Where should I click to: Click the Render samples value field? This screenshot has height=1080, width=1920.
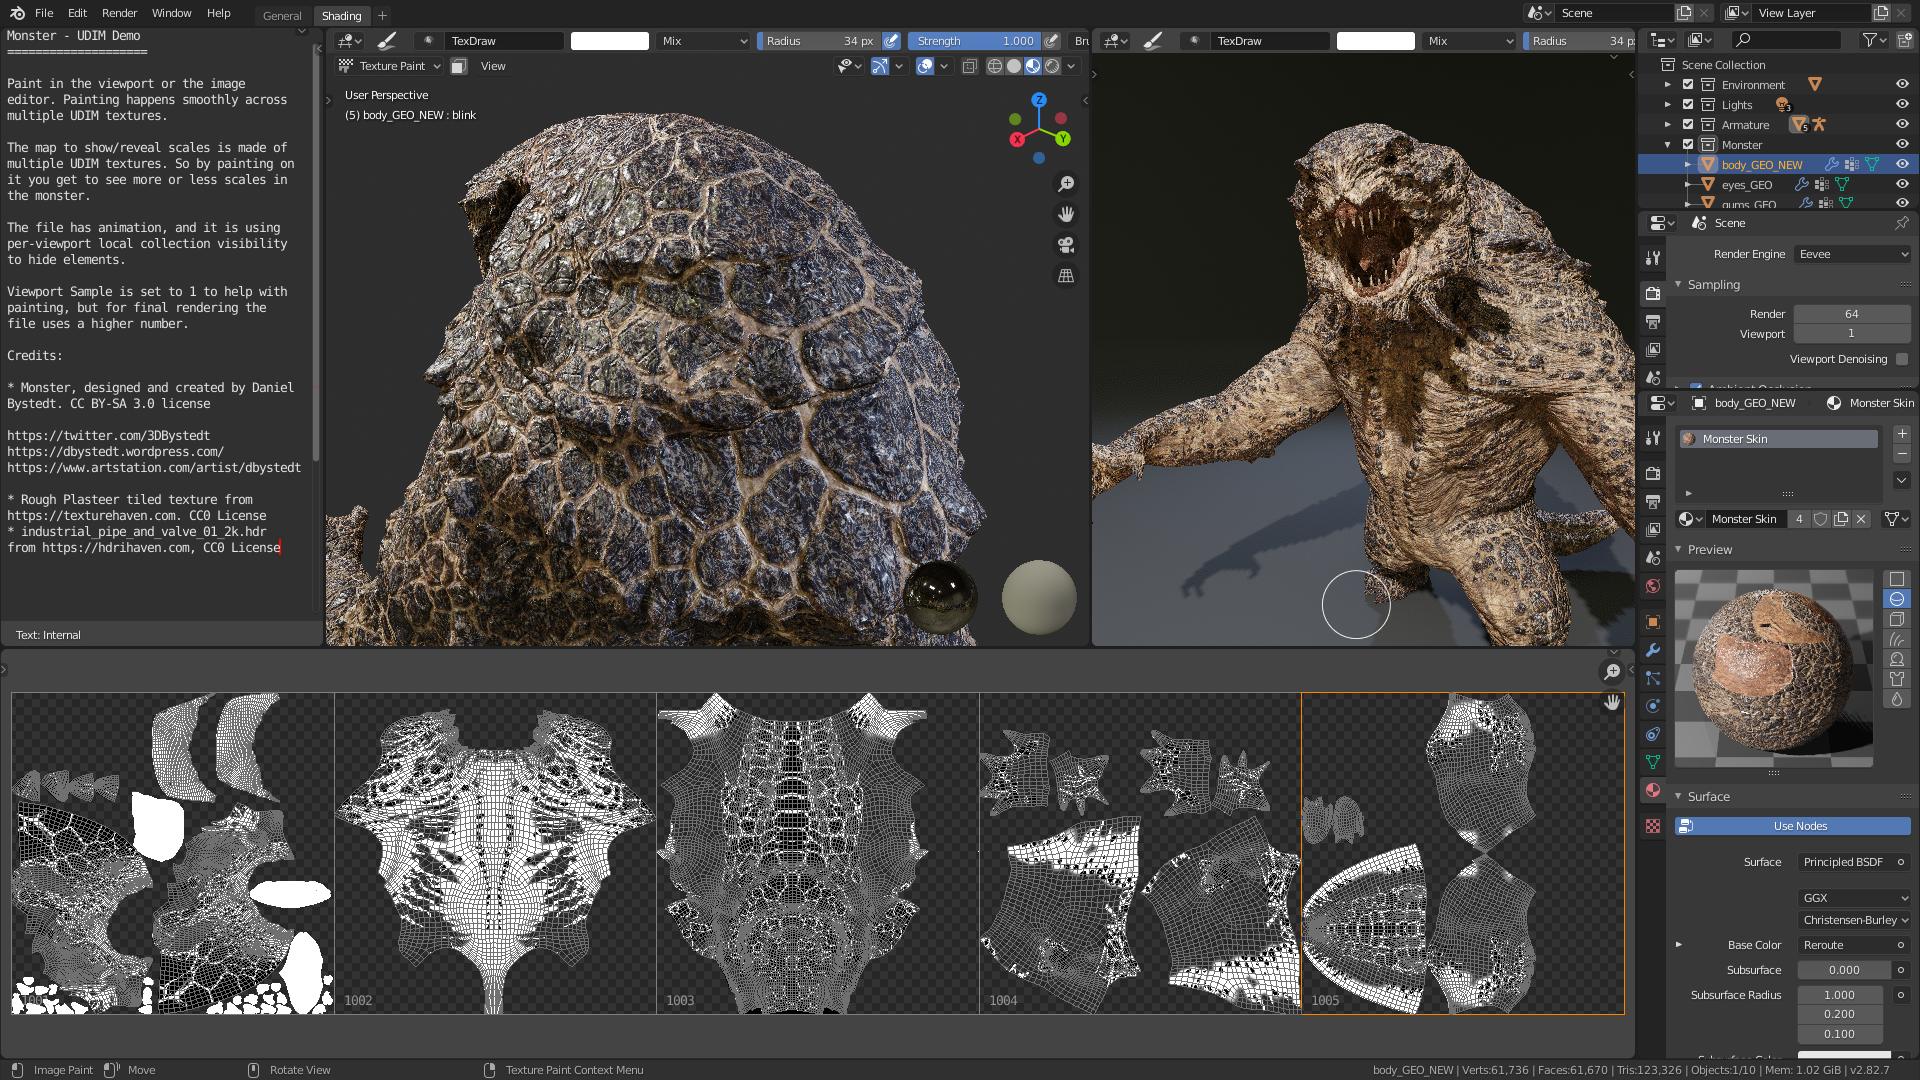coord(1851,314)
